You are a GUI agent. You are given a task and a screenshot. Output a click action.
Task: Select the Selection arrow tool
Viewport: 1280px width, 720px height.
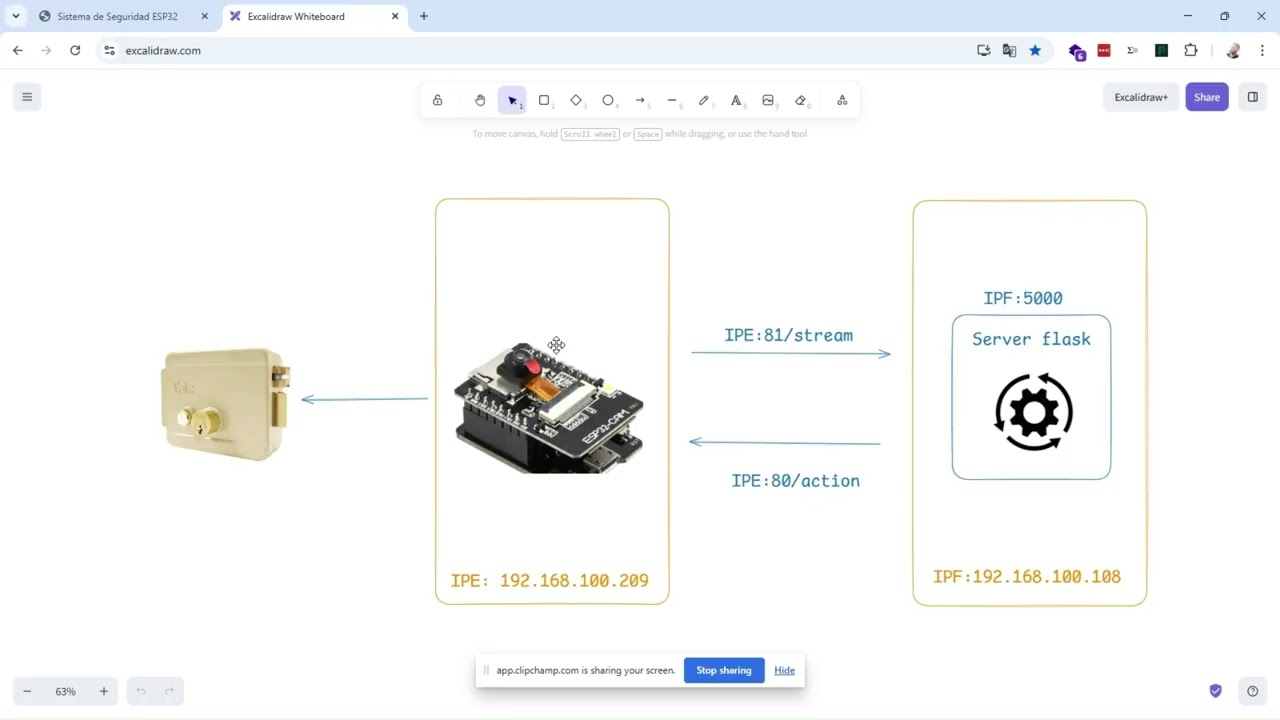pos(512,100)
